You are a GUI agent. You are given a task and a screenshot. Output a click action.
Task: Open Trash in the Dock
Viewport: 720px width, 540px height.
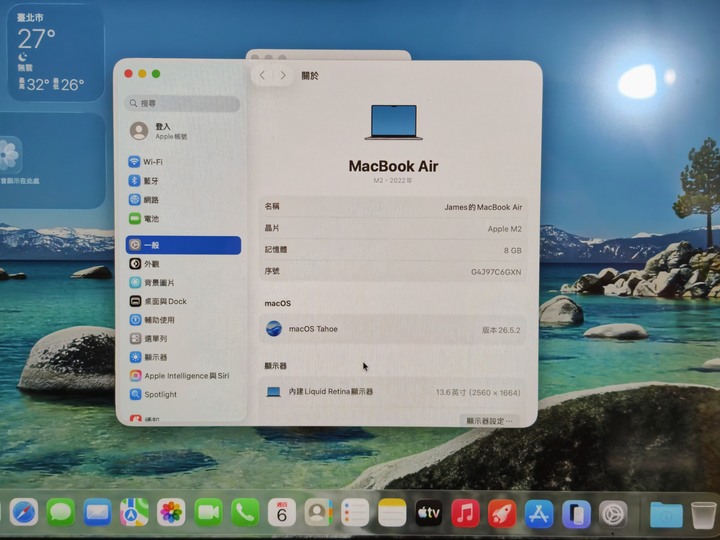703,514
